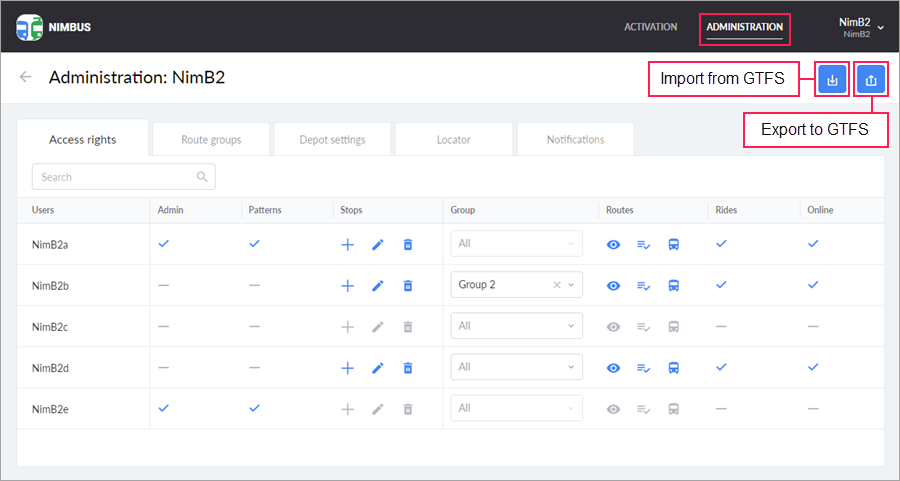Screen dimensions: 900x481
Task: Click the back arrow beside Administration title
Action: tap(26, 77)
